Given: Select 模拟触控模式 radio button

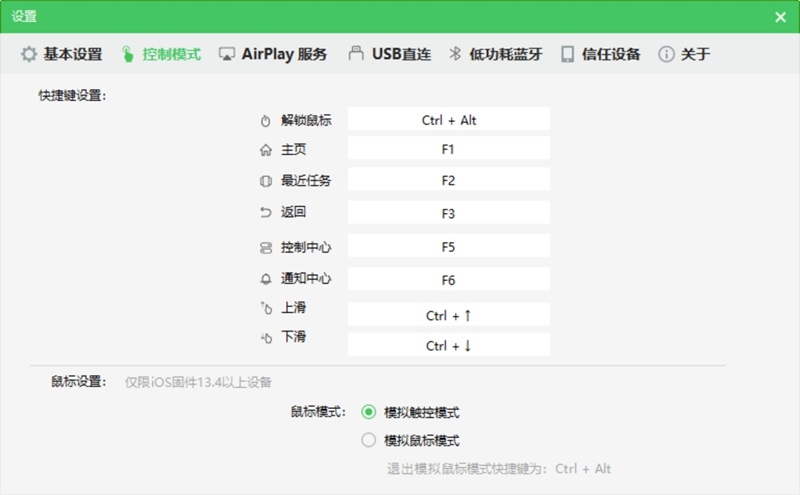Looking at the screenshot, I should (369, 412).
